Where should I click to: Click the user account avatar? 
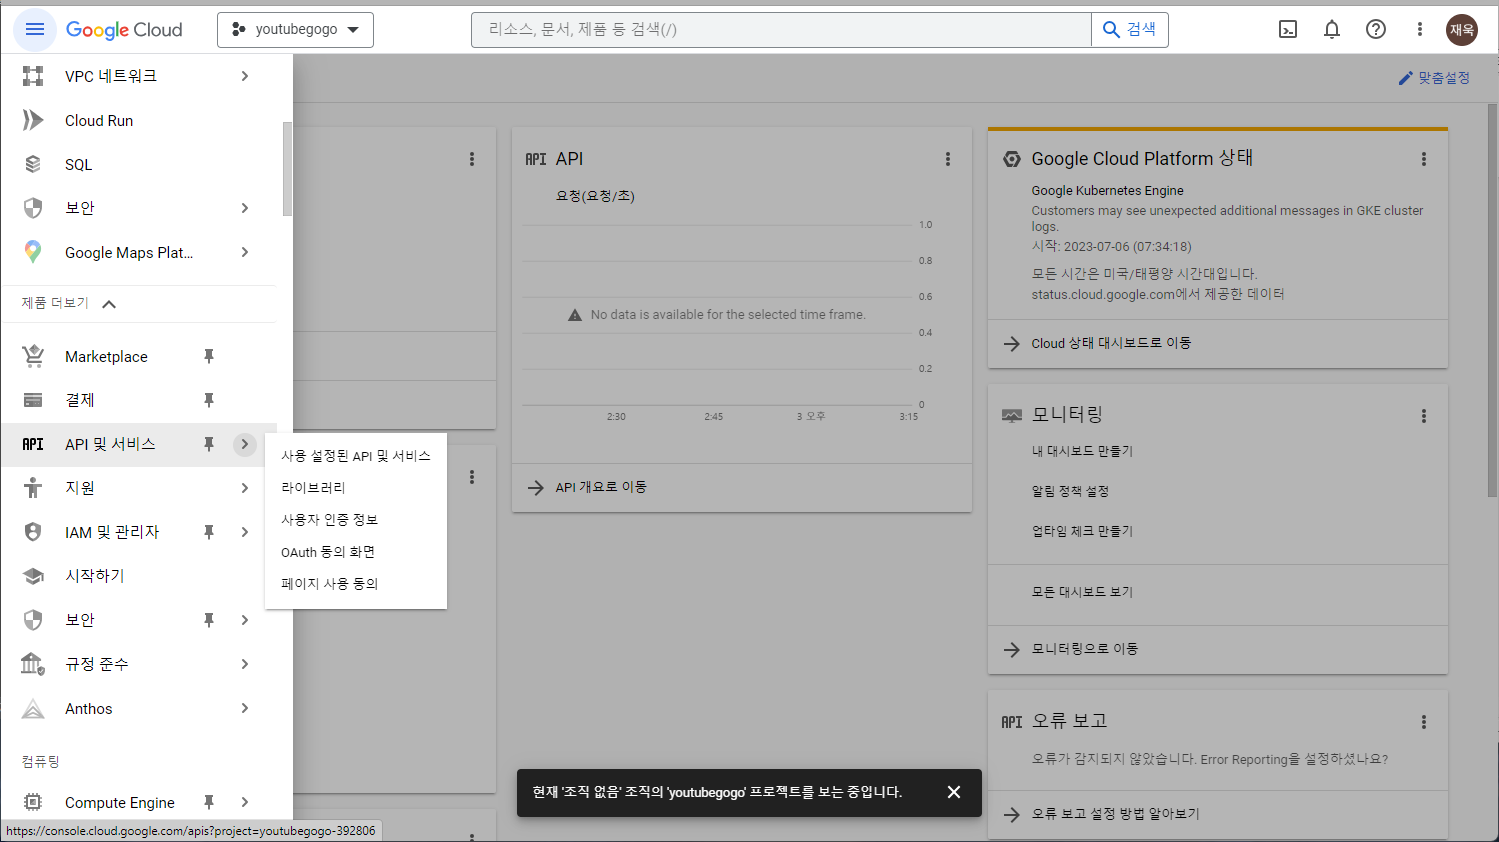(x=1462, y=29)
